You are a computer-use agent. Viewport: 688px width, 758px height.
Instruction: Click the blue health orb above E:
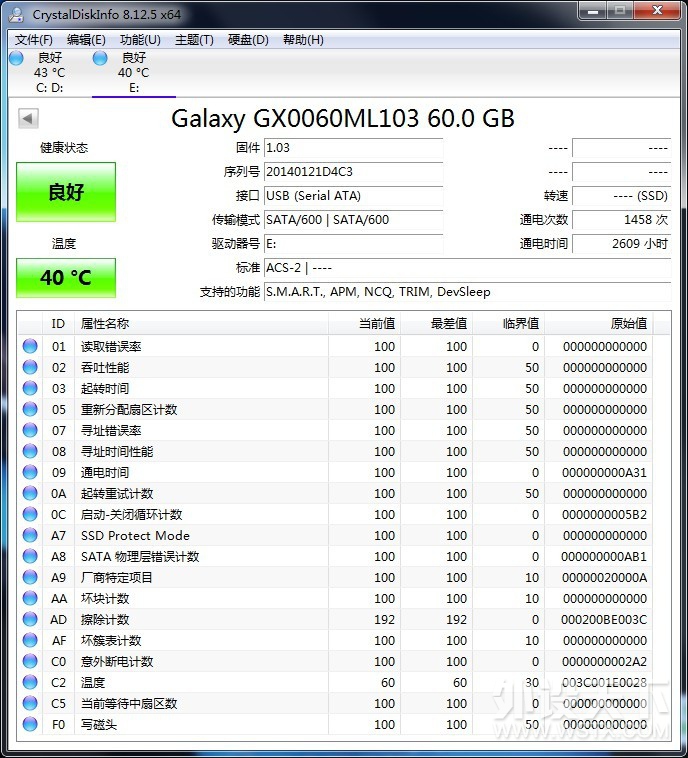100,58
